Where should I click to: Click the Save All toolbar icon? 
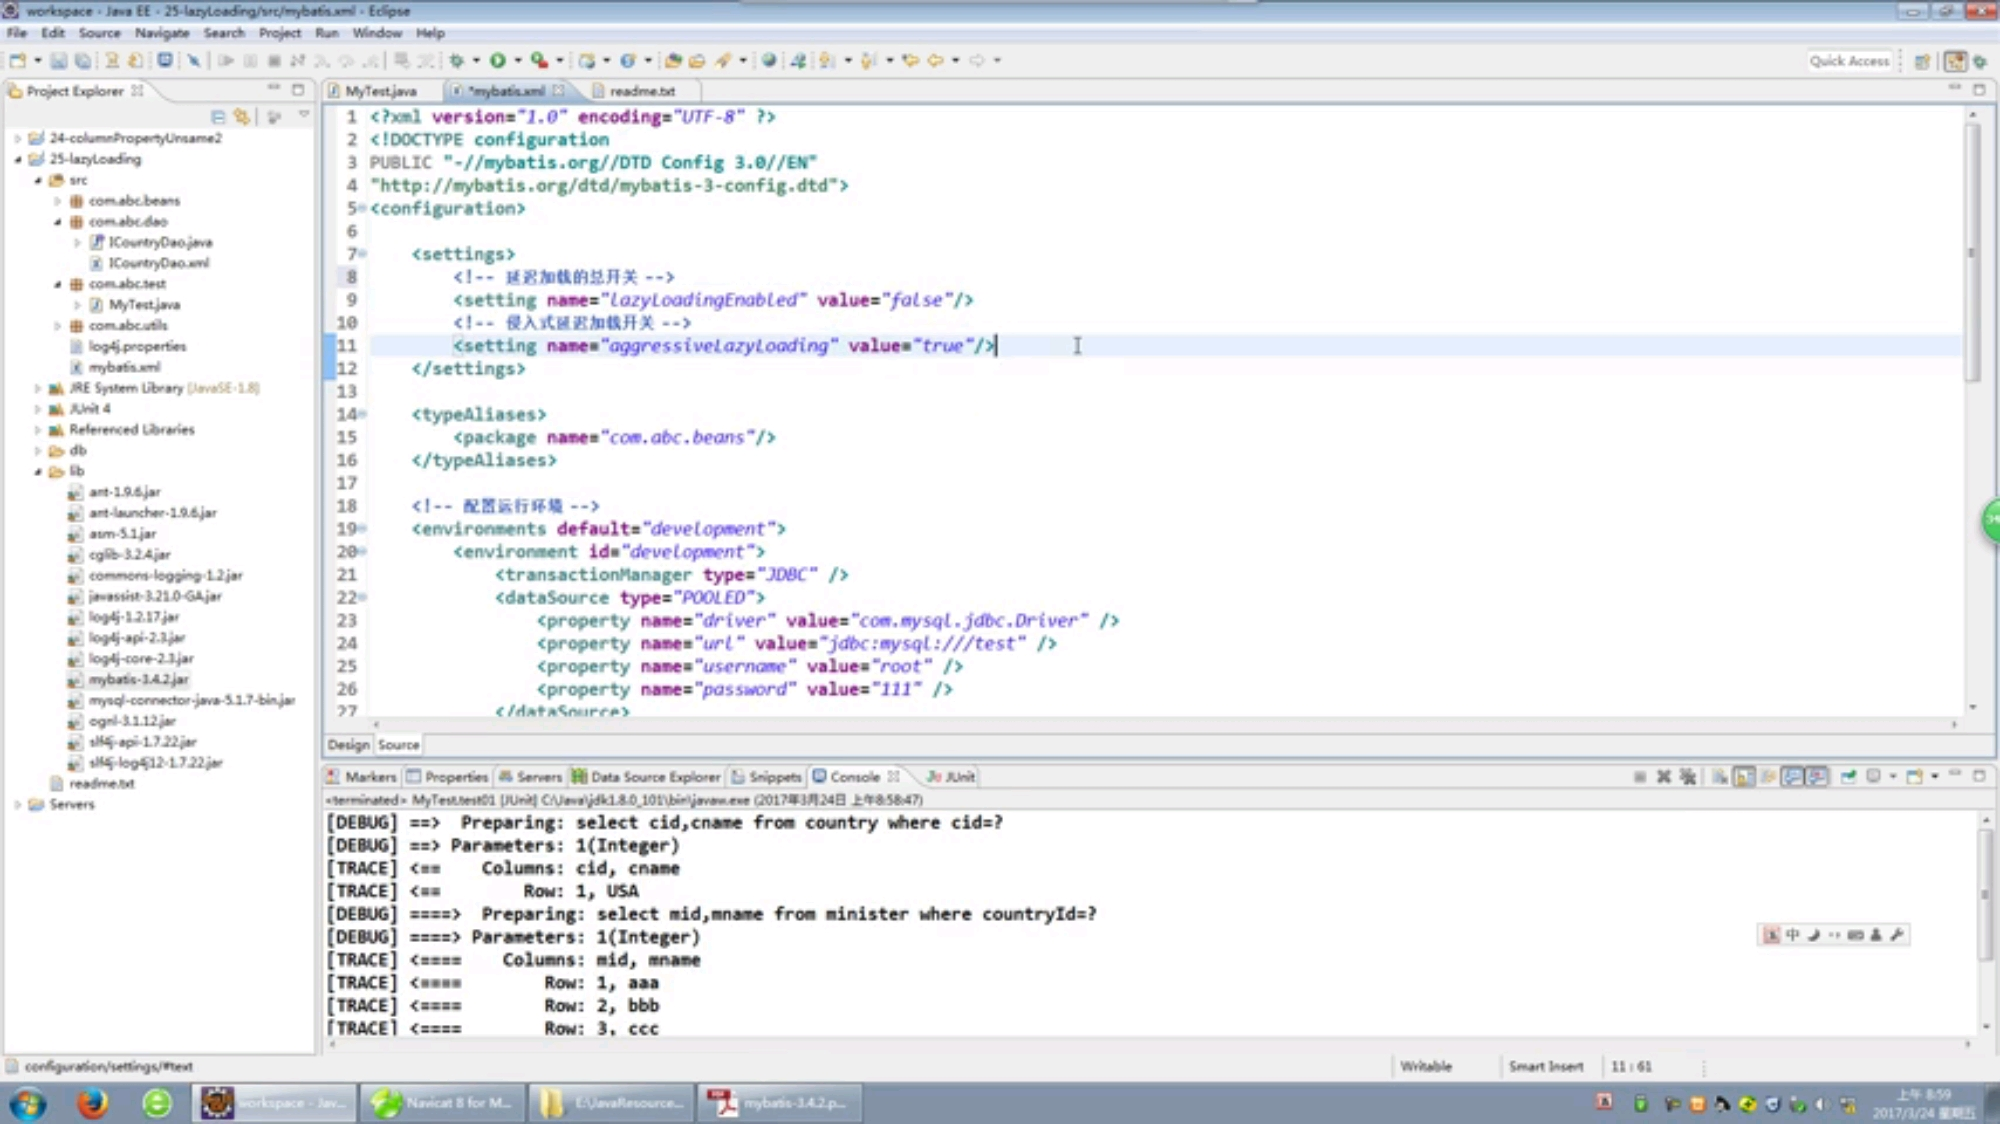83,61
